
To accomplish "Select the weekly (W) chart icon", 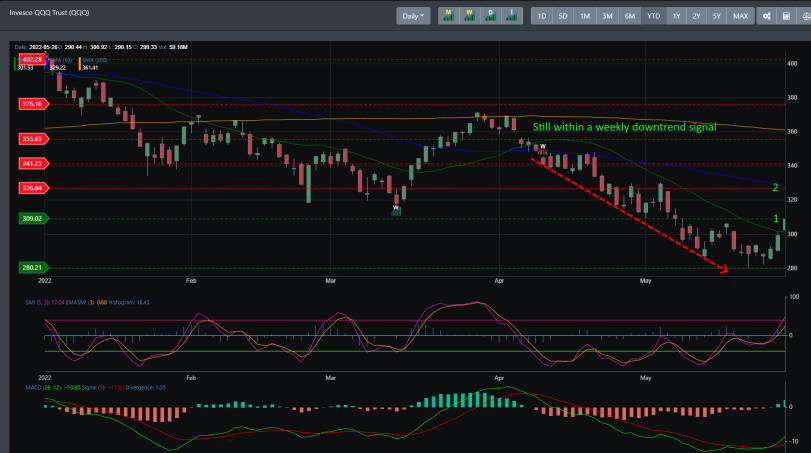I will 470,16.
